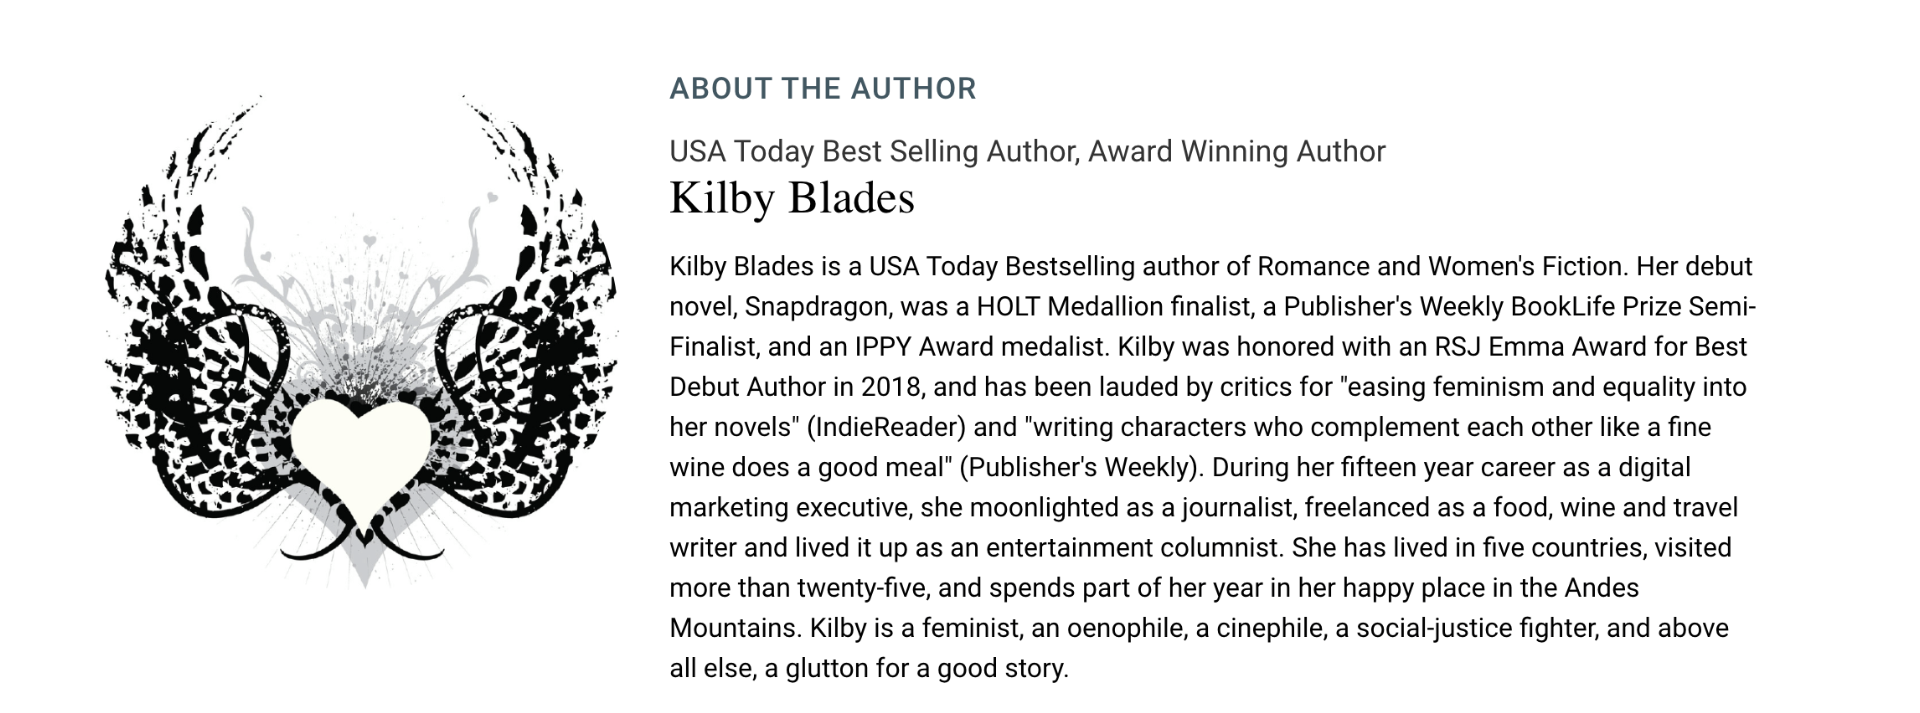The width and height of the screenshot is (1920, 713).
Task: Click "(Publisher's Weekly)" after the wine quote
Action: tap(1080, 467)
